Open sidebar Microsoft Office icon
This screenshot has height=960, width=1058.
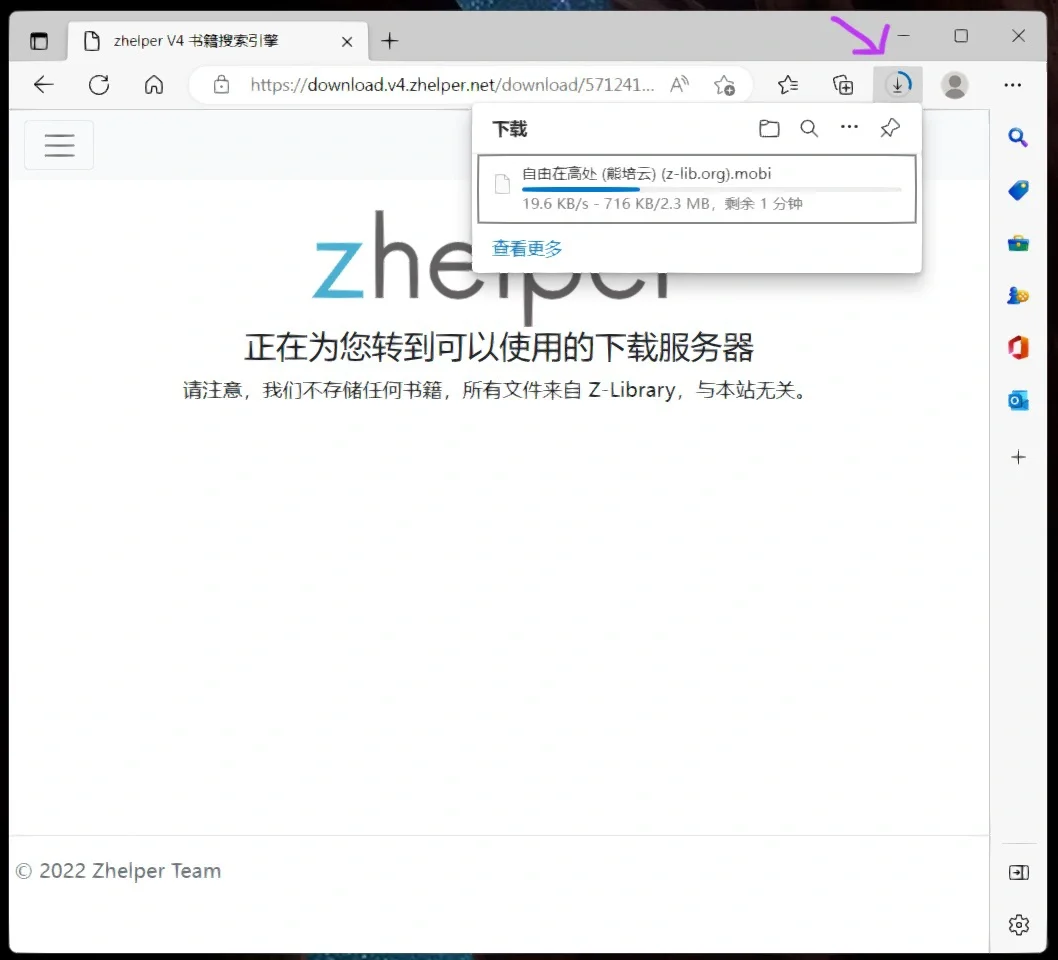tap(1018, 348)
